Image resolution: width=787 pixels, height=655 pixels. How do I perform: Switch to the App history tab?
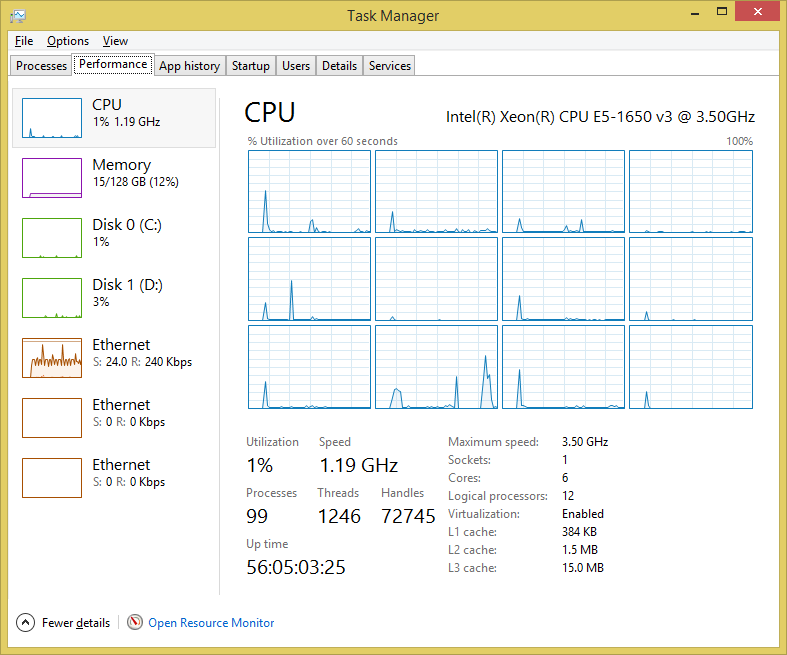[x=190, y=66]
